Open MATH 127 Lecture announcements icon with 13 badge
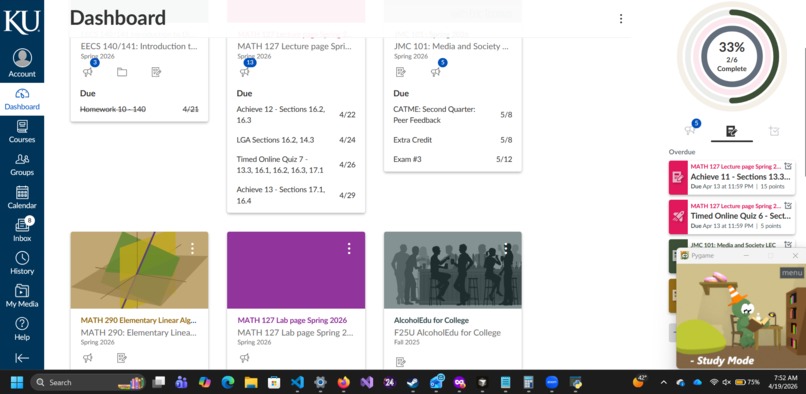The width and height of the screenshot is (806, 394). (x=245, y=72)
